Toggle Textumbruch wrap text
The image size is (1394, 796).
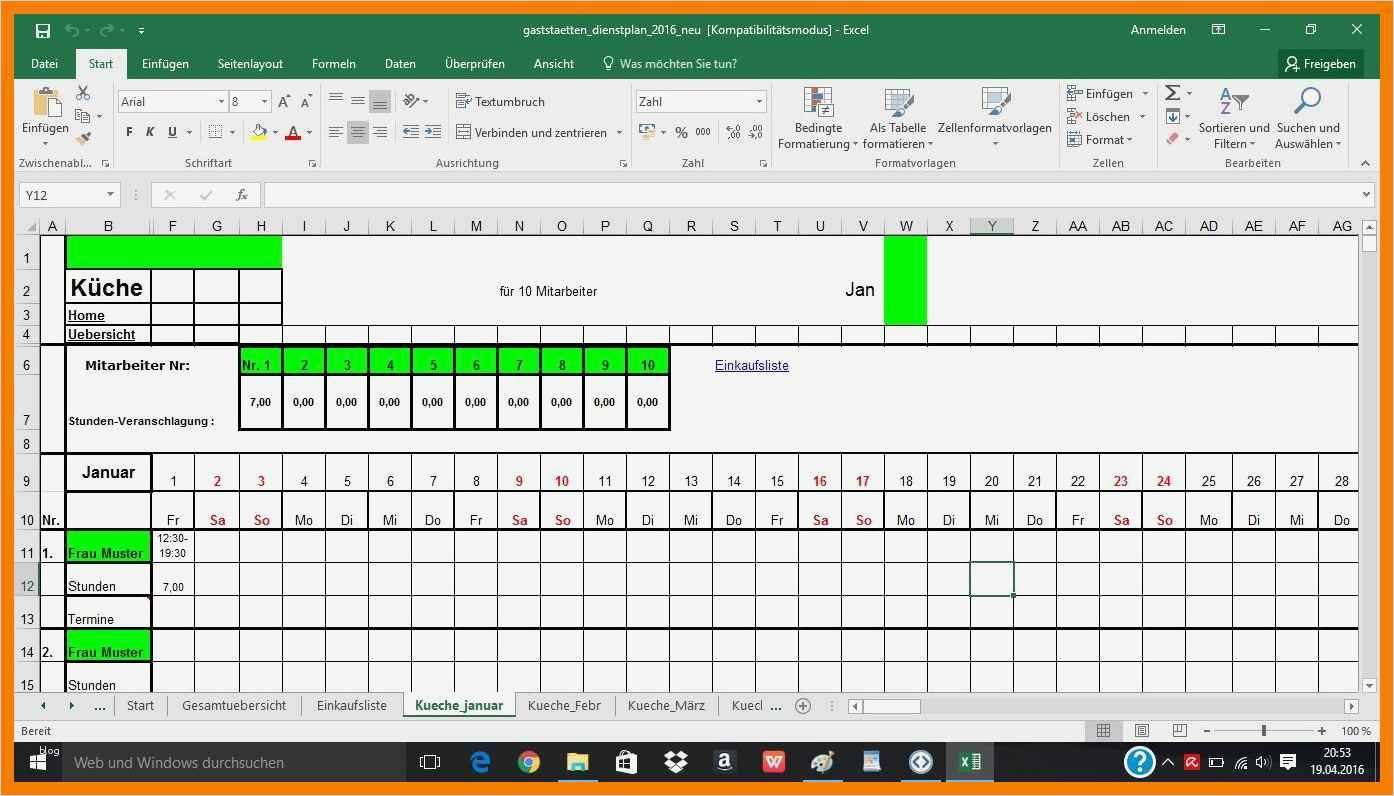point(500,101)
